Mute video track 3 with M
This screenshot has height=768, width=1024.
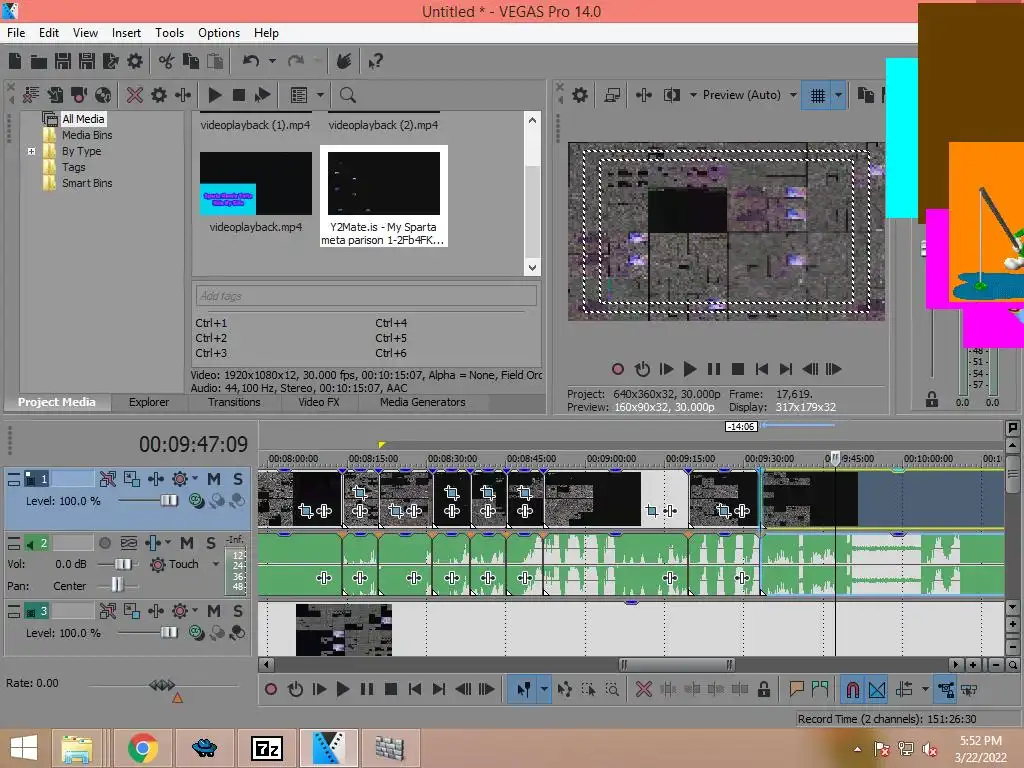[x=214, y=611]
